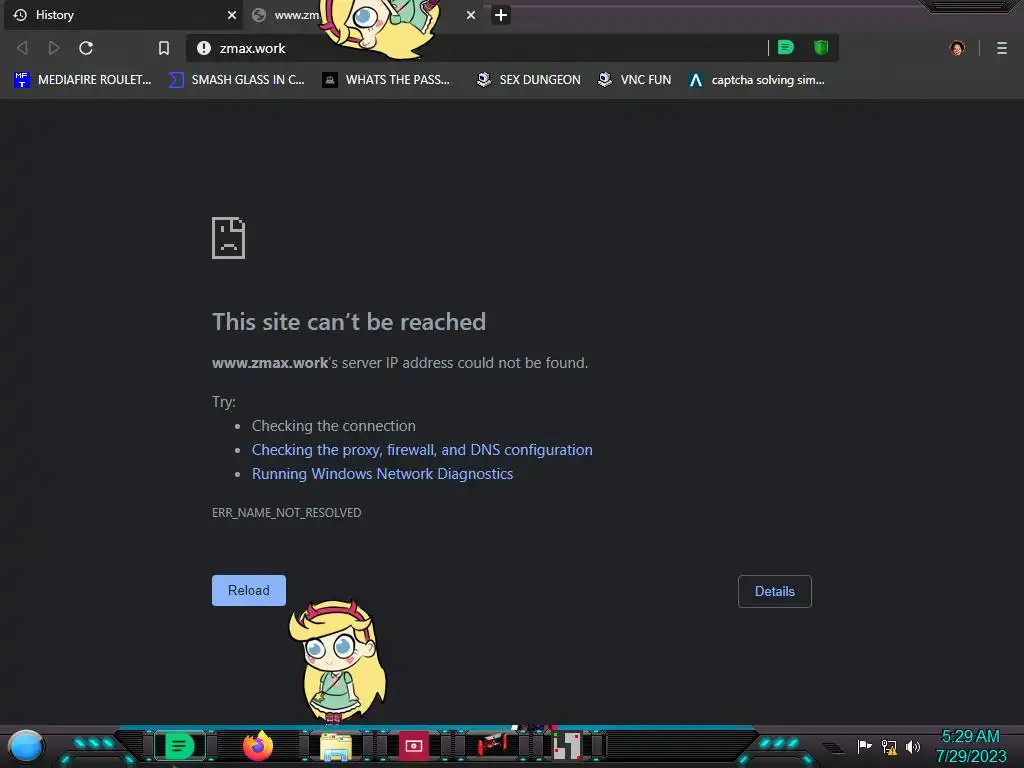Open the Start orb button

point(25,746)
